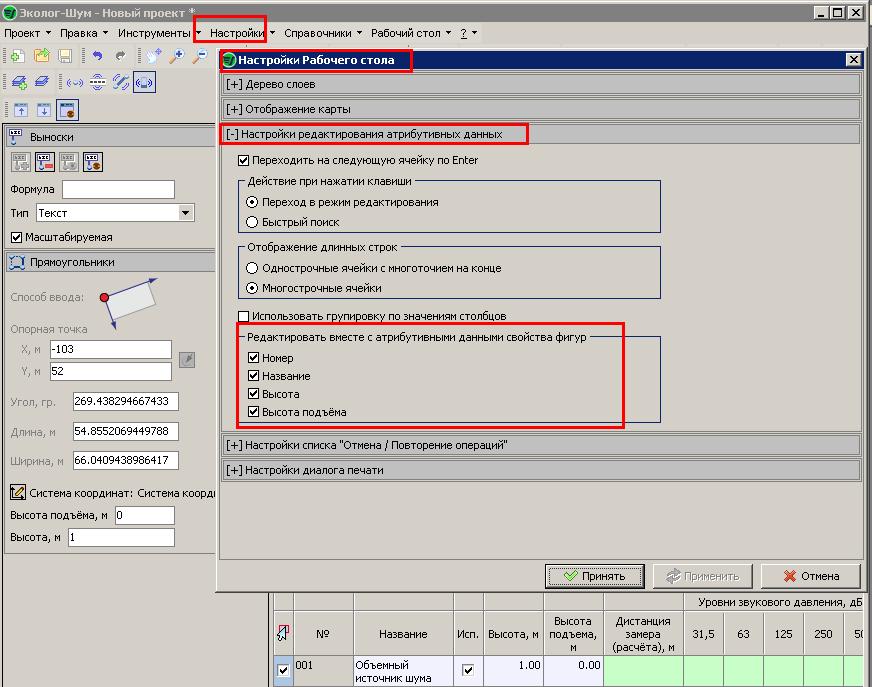
Task: Click the coordinate system edit icon
Action: click(17, 492)
